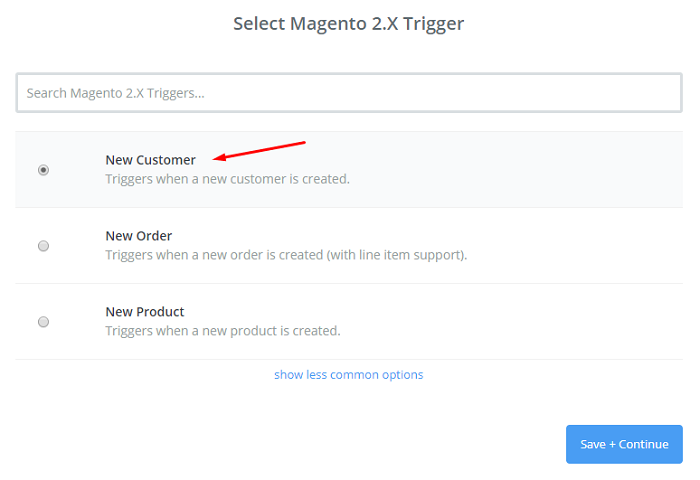Click the "New Customer" trigger title

pyautogui.click(x=150, y=160)
